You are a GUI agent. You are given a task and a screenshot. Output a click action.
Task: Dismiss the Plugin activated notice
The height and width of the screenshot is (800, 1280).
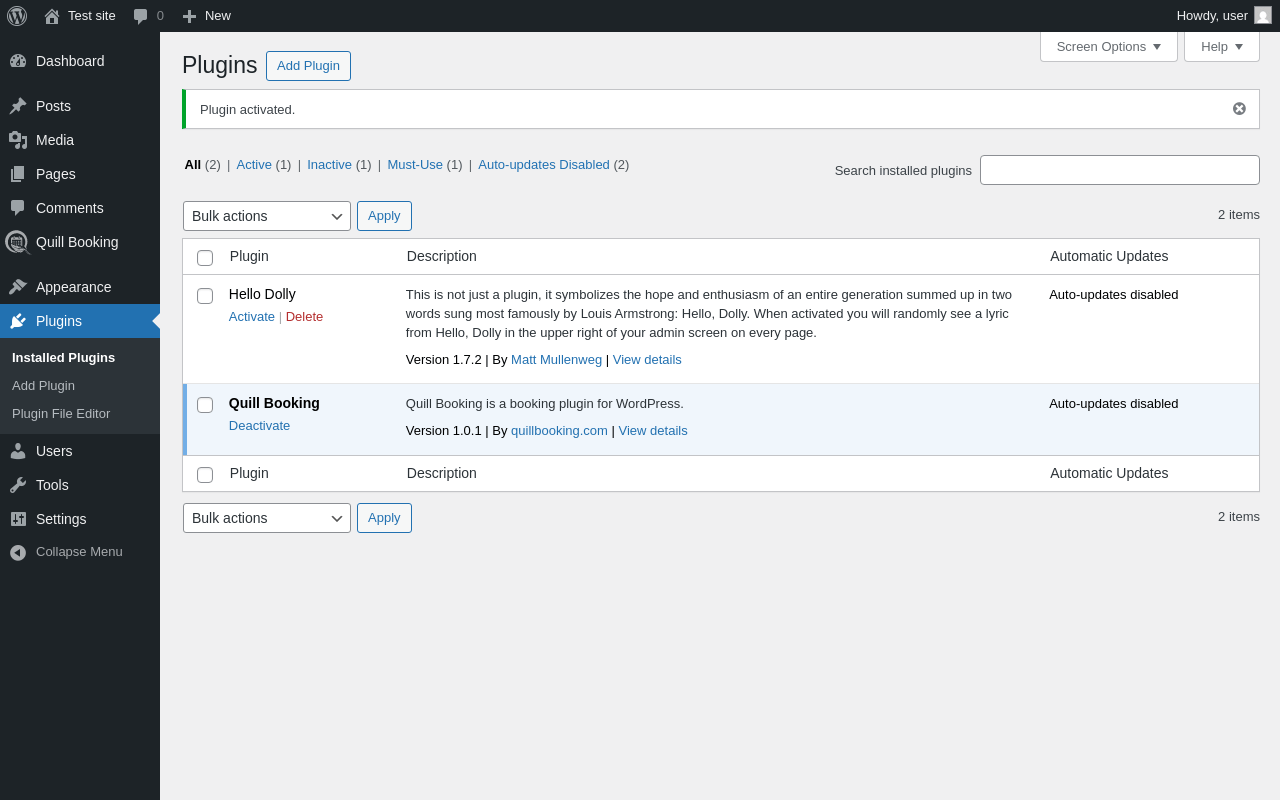[1239, 109]
